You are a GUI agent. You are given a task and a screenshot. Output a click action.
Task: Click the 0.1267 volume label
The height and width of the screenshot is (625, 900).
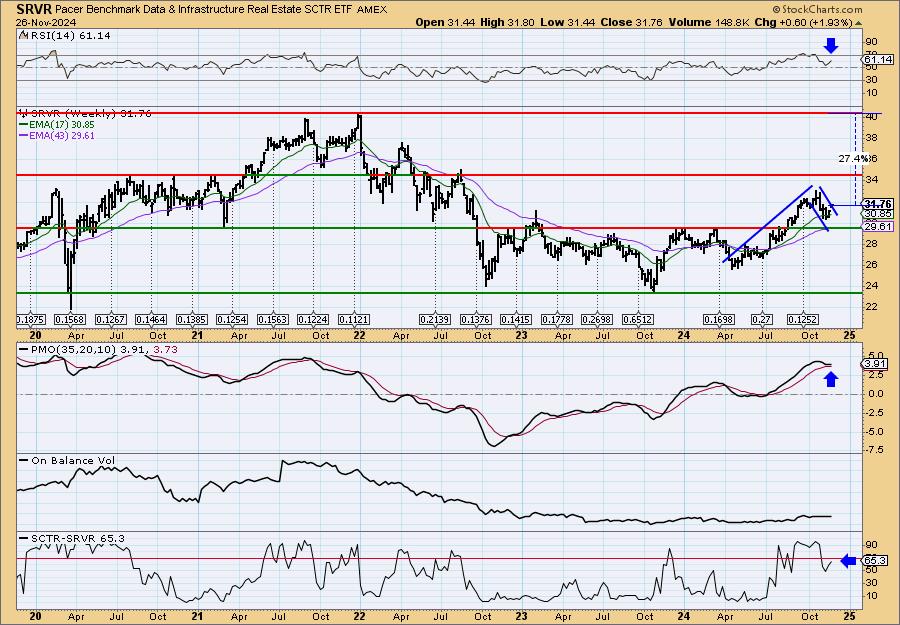(x=110, y=319)
